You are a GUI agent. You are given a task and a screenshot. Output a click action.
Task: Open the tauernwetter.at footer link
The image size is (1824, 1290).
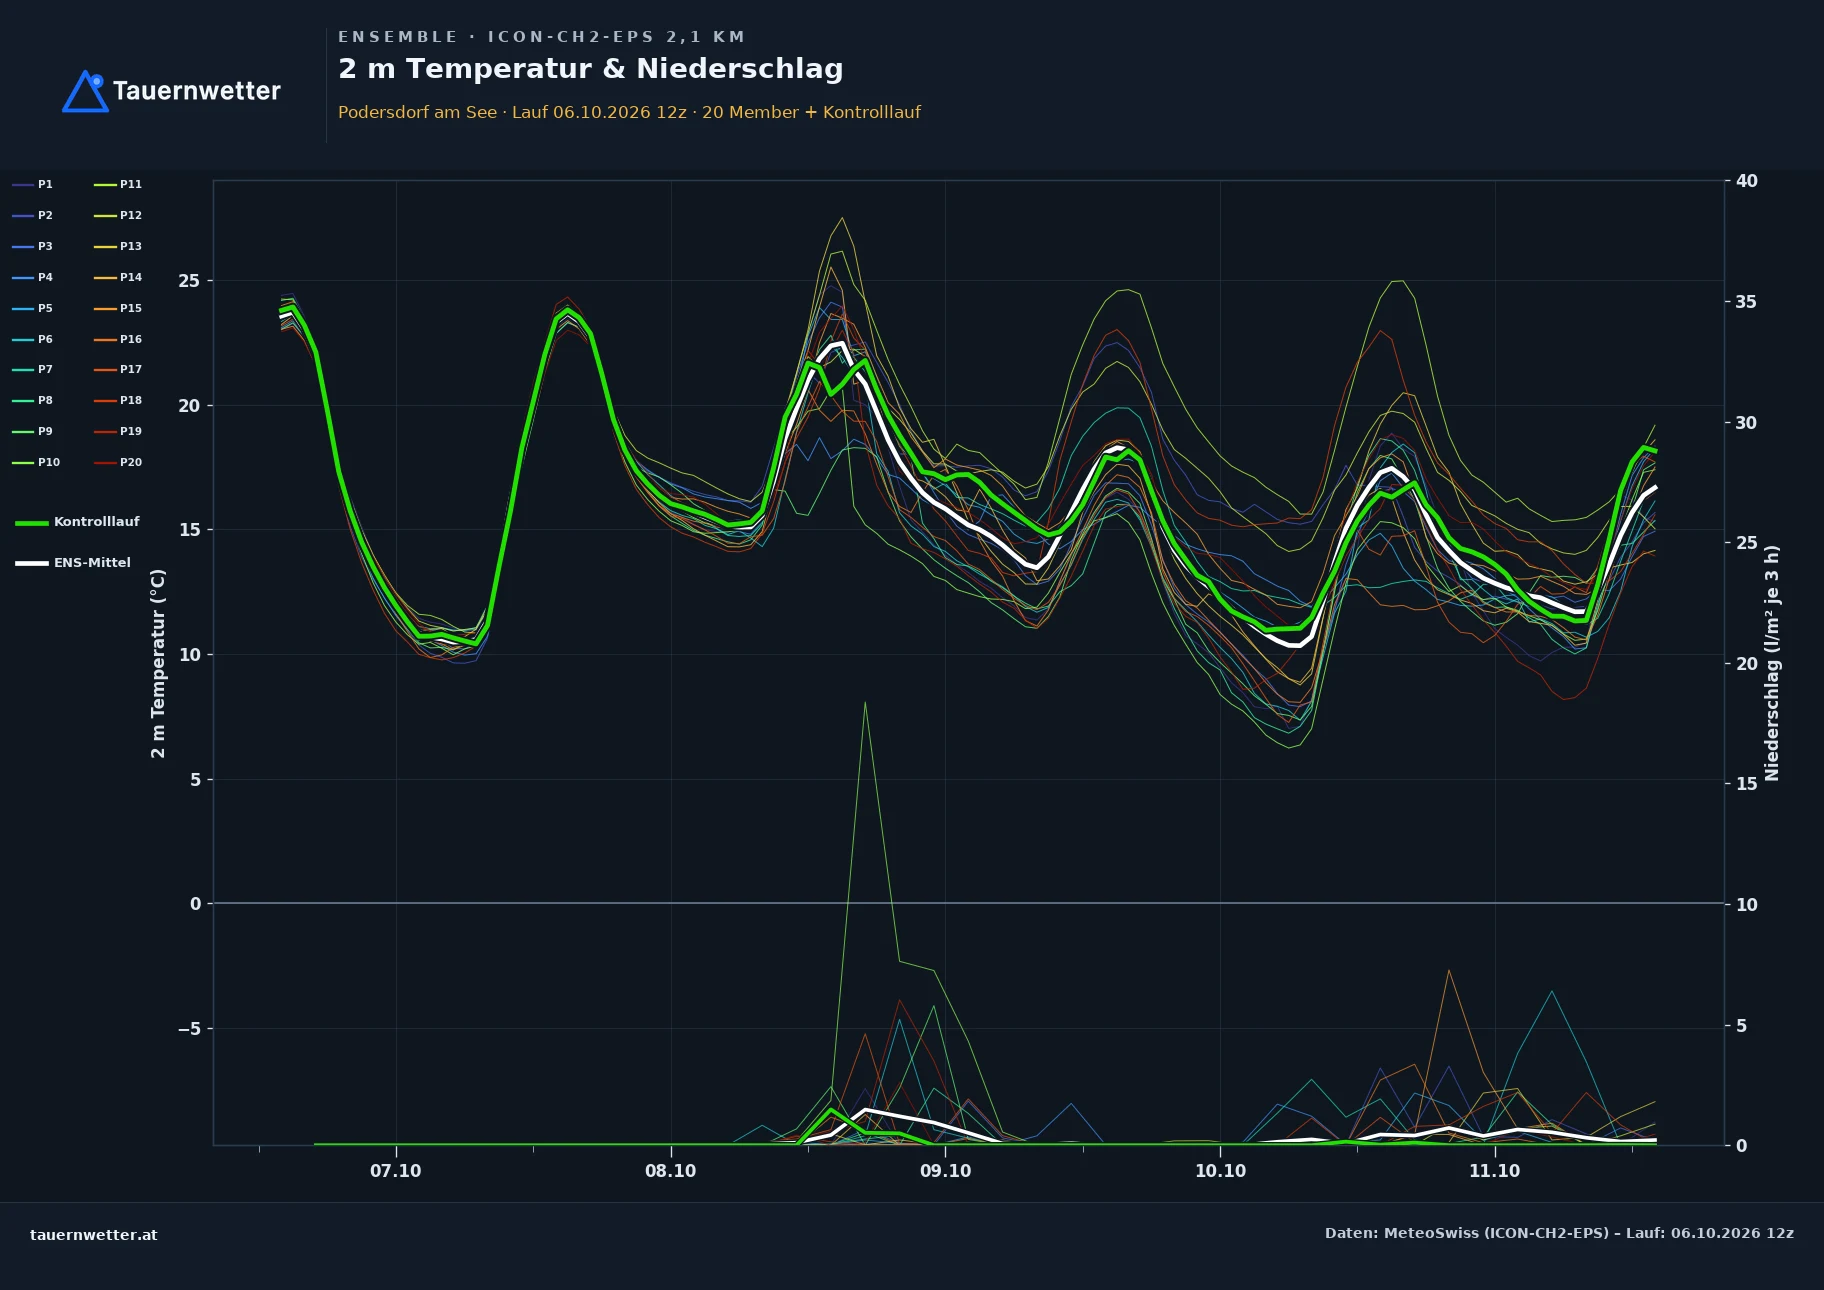click(94, 1235)
